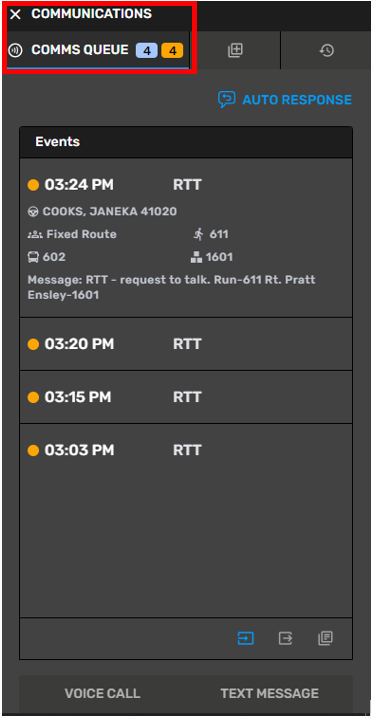
Task: Collapse the 03:24 PM RTT event
Action: (186, 185)
